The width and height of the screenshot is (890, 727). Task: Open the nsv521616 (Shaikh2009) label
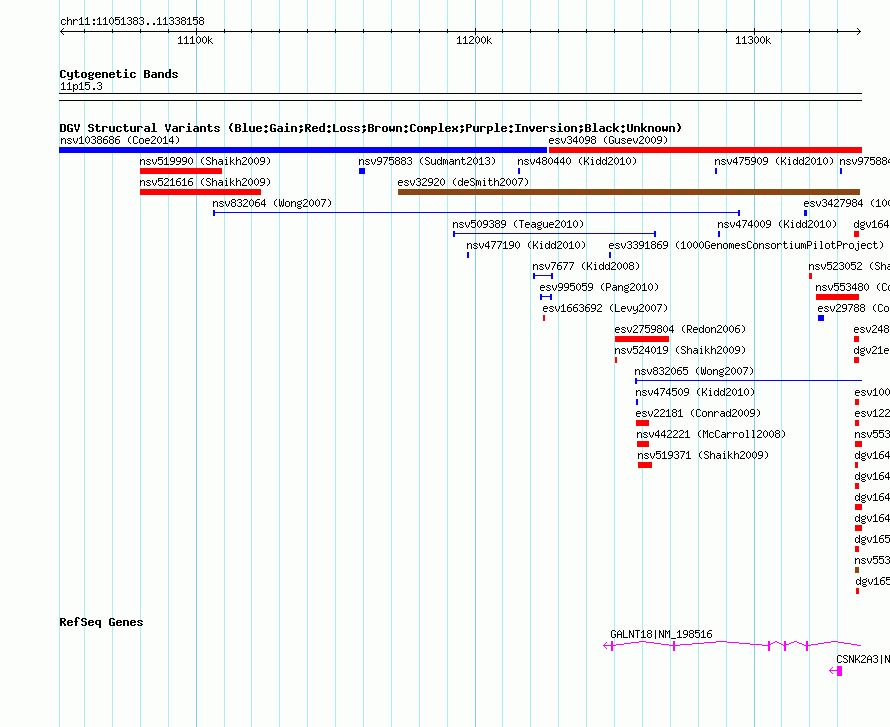tap(205, 182)
